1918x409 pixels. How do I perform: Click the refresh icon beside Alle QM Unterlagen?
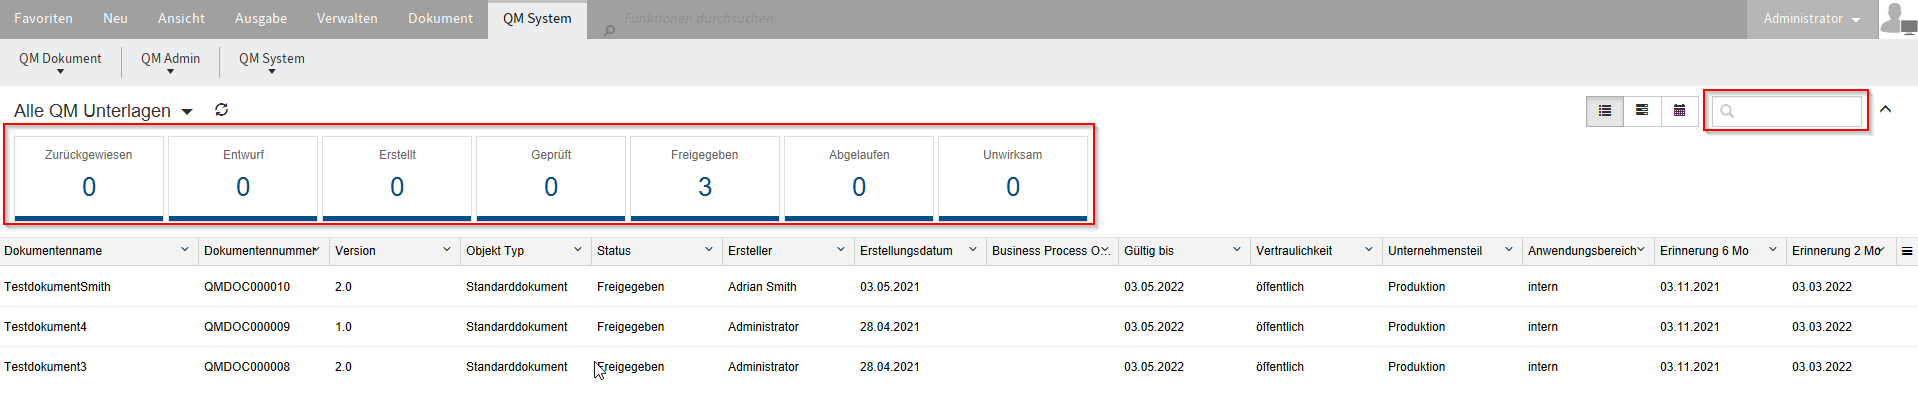tap(222, 110)
